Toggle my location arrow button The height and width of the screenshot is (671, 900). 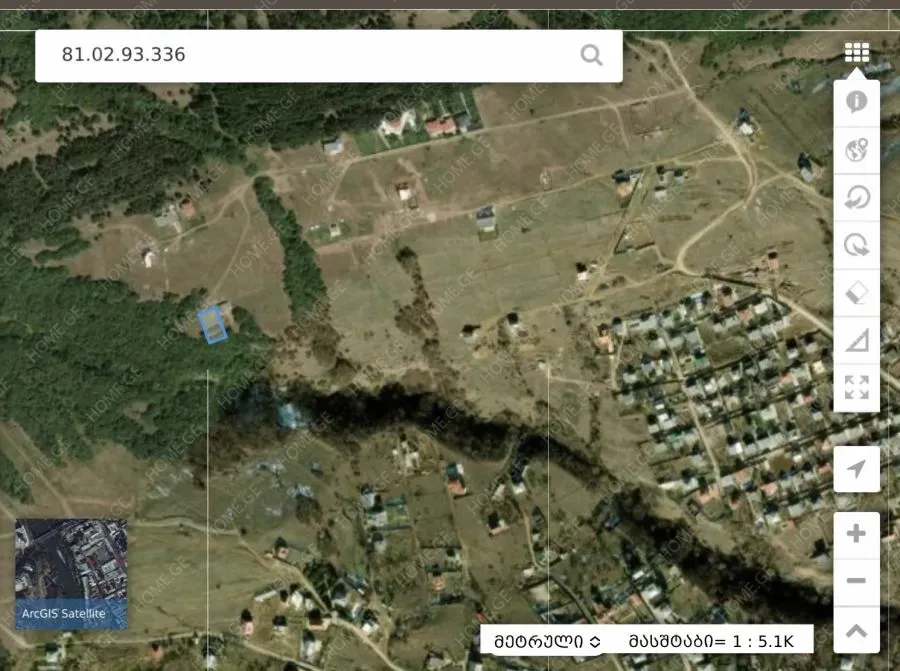coord(856,469)
